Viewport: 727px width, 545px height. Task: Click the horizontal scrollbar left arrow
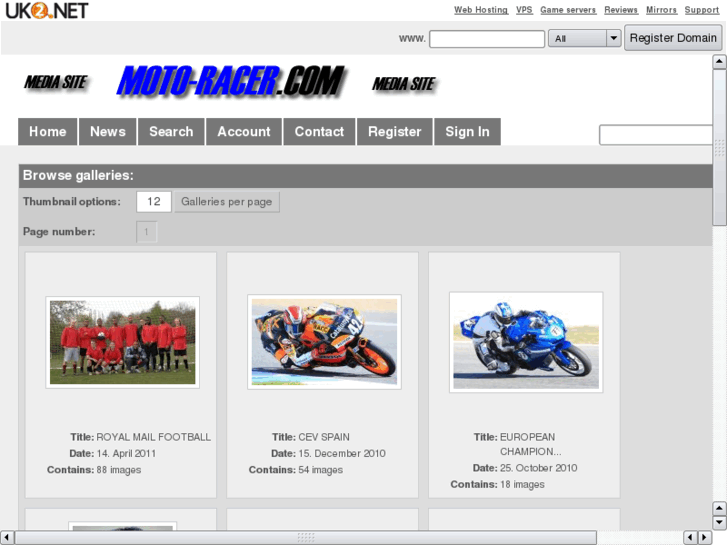pyautogui.click(x=6, y=537)
